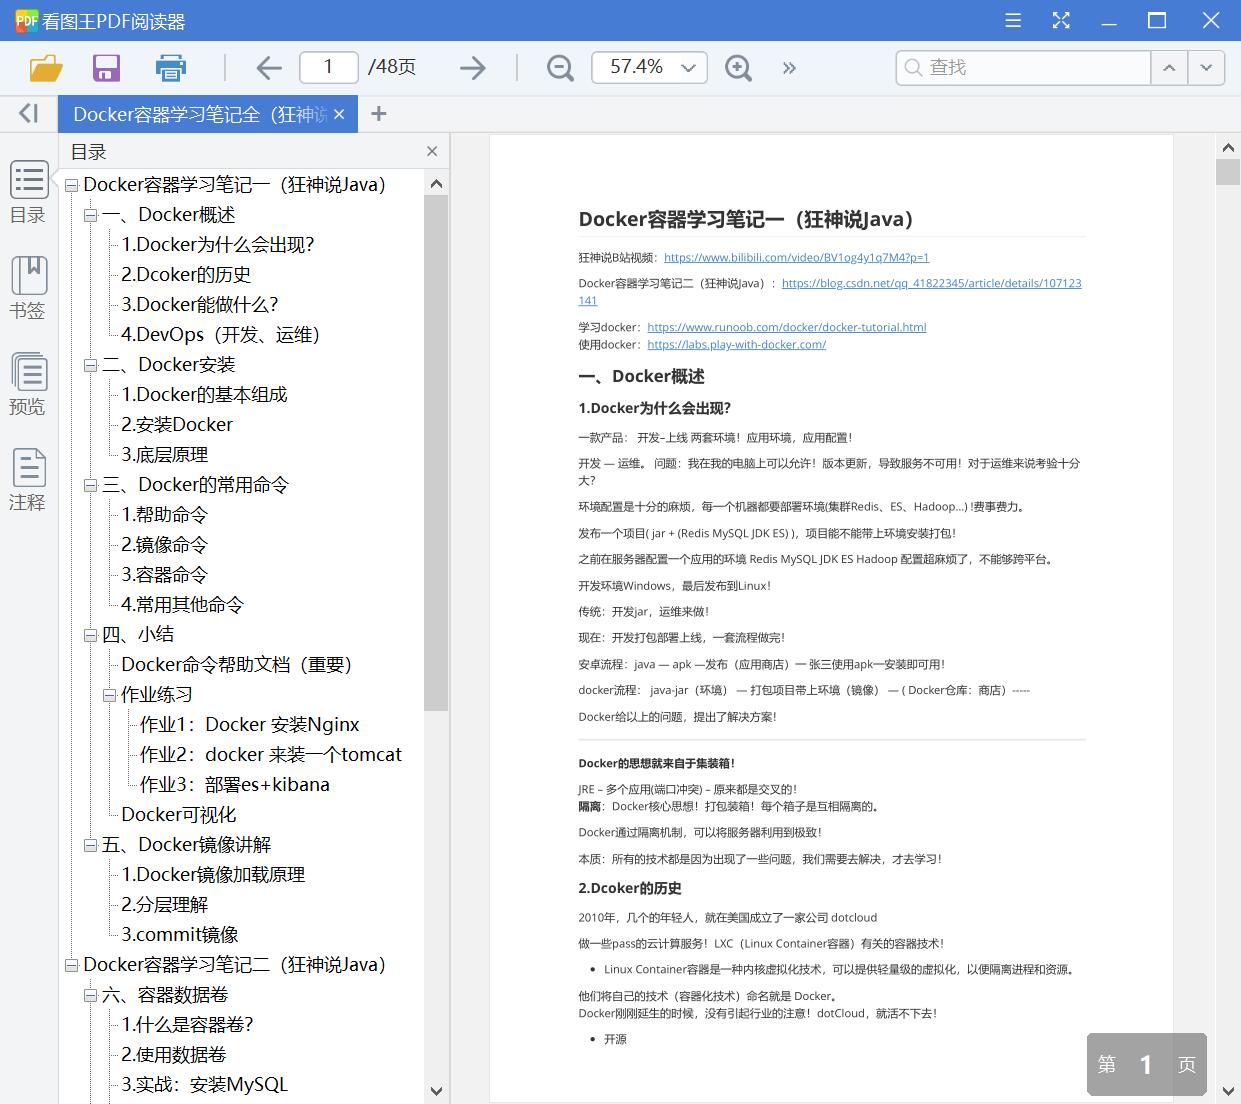Image resolution: width=1241 pixels, height=1104 pixels.
Task: Zoom out with the minus magnifier
Action: pos(560,68)
